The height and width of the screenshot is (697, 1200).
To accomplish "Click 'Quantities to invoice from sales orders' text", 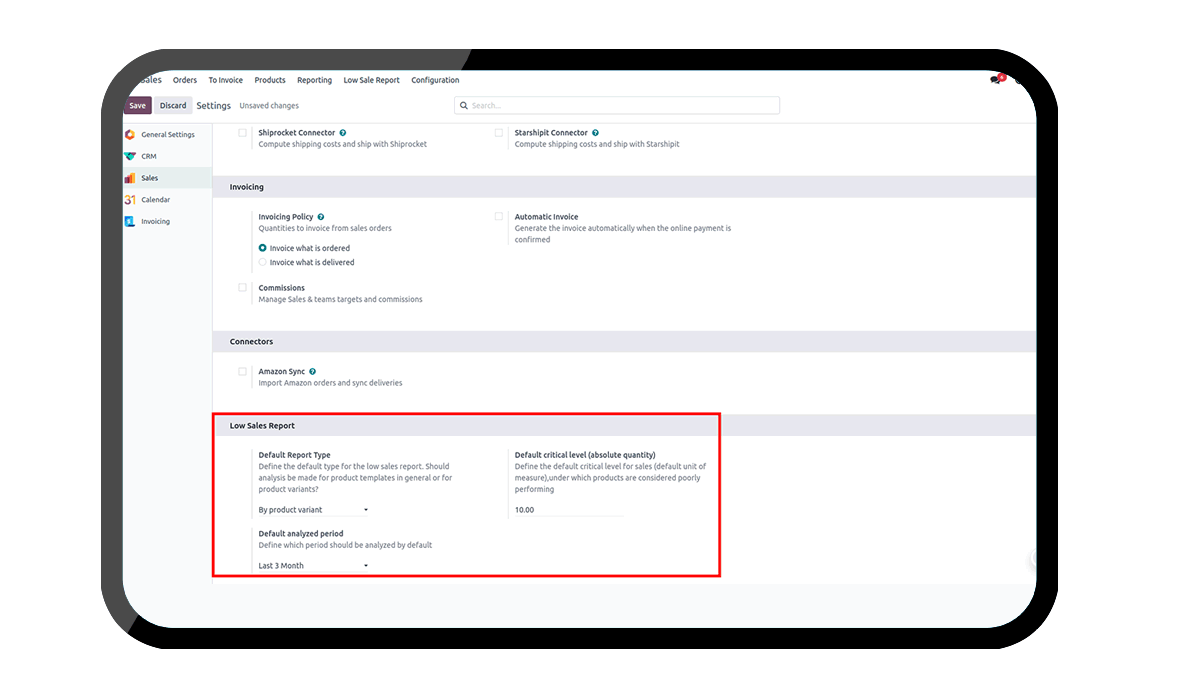I will pyautogui.click(x=325, y=228).
